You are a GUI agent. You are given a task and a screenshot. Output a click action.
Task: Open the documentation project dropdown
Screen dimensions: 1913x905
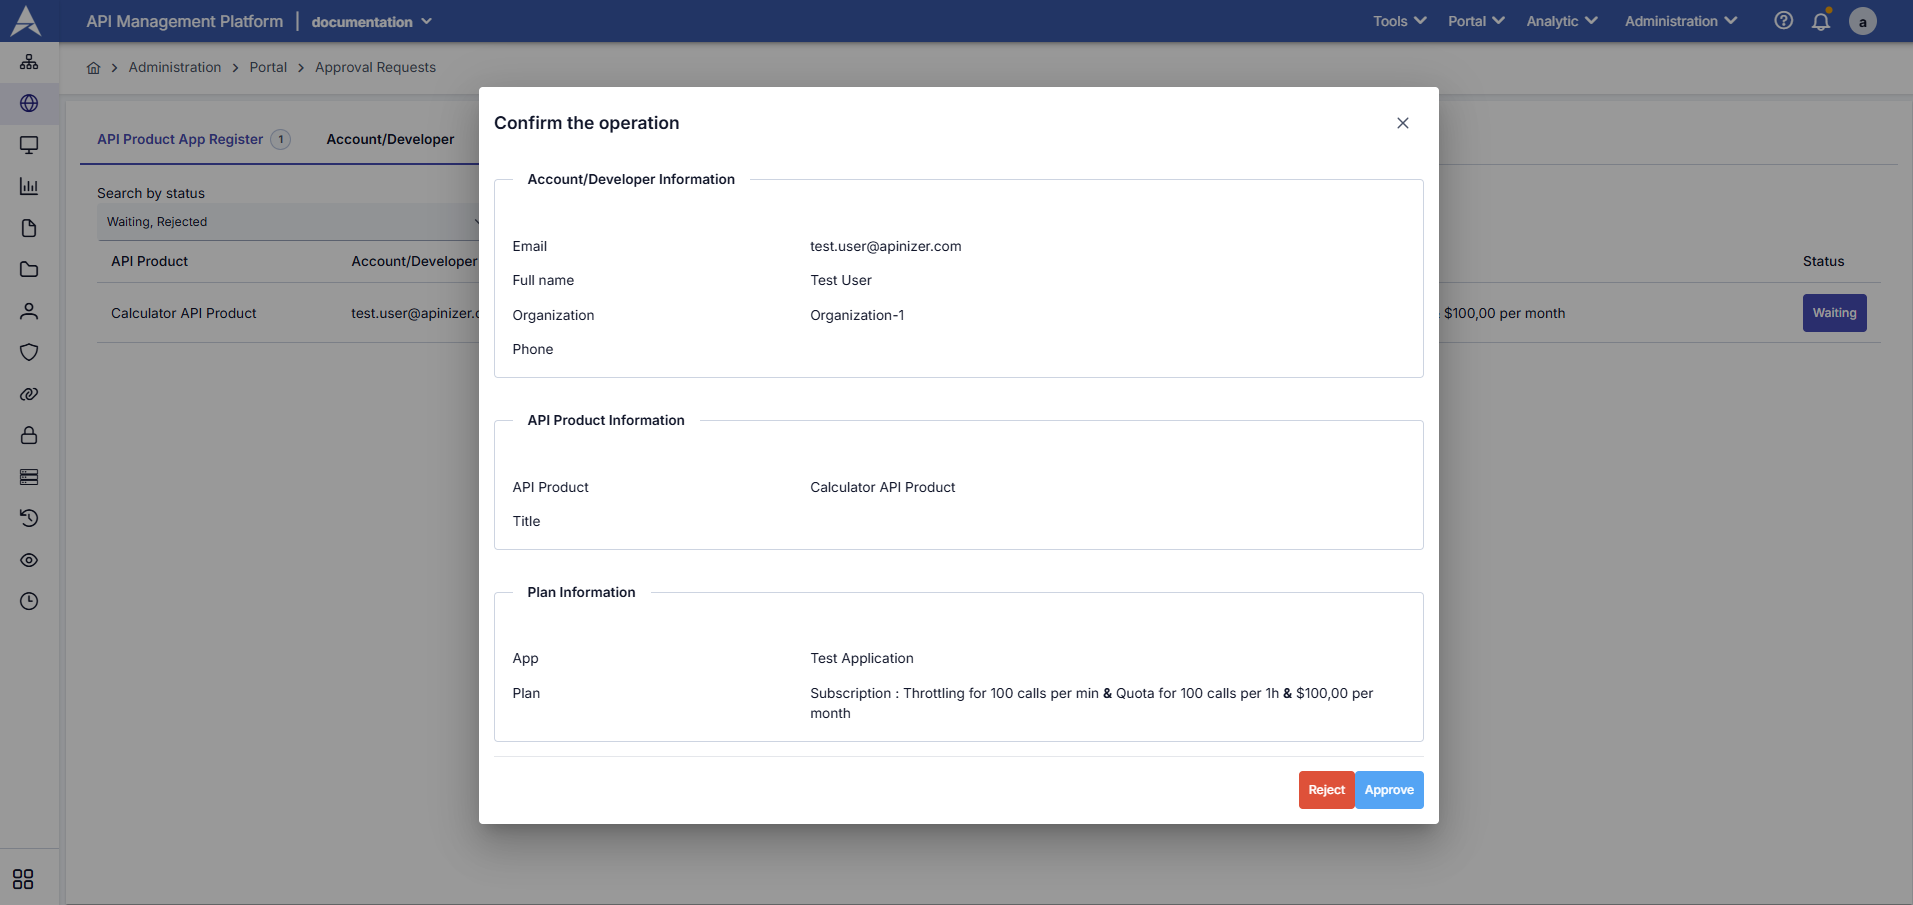coord(371,21)
